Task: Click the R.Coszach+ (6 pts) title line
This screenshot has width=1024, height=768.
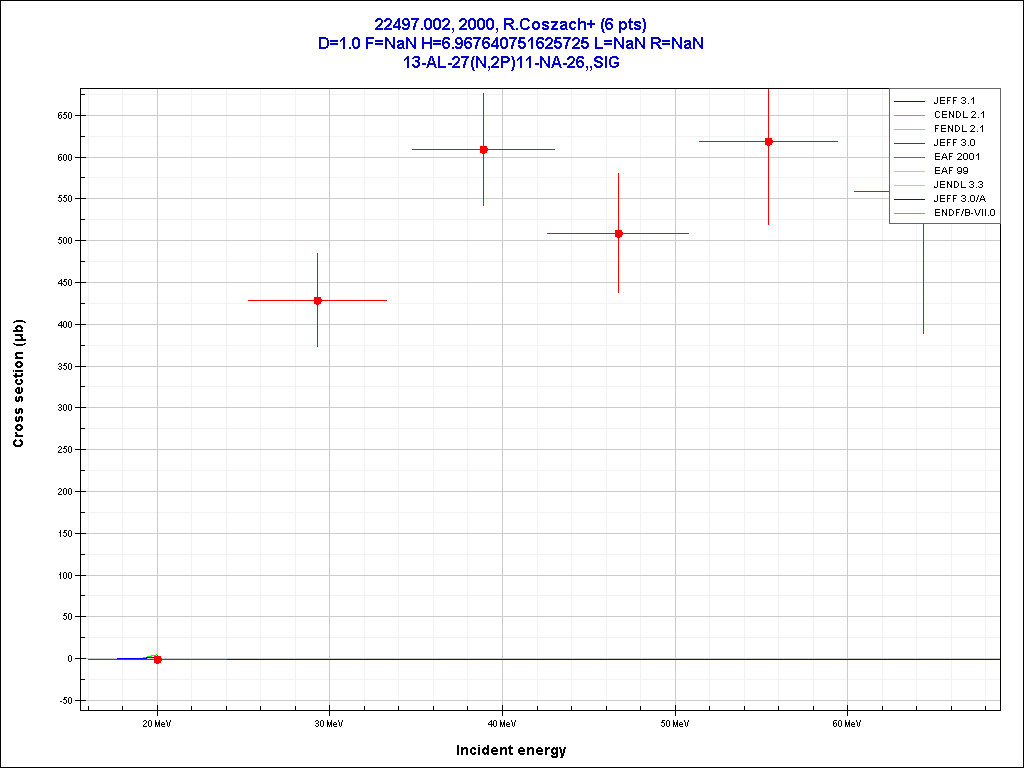Action: point(511,24)
